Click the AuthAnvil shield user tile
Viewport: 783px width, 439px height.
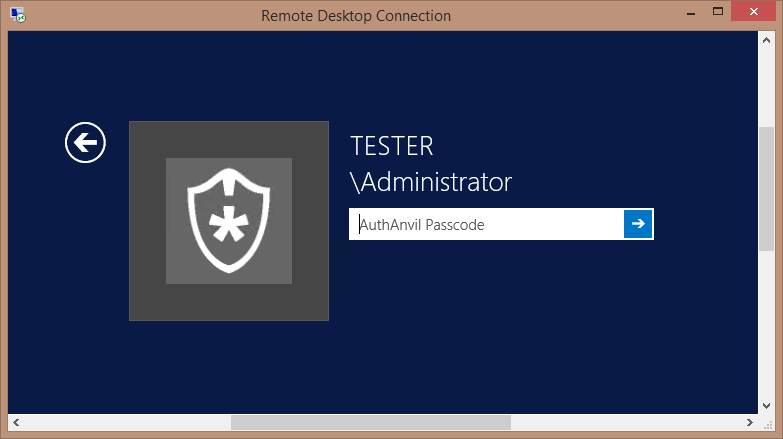pos(229,221)
